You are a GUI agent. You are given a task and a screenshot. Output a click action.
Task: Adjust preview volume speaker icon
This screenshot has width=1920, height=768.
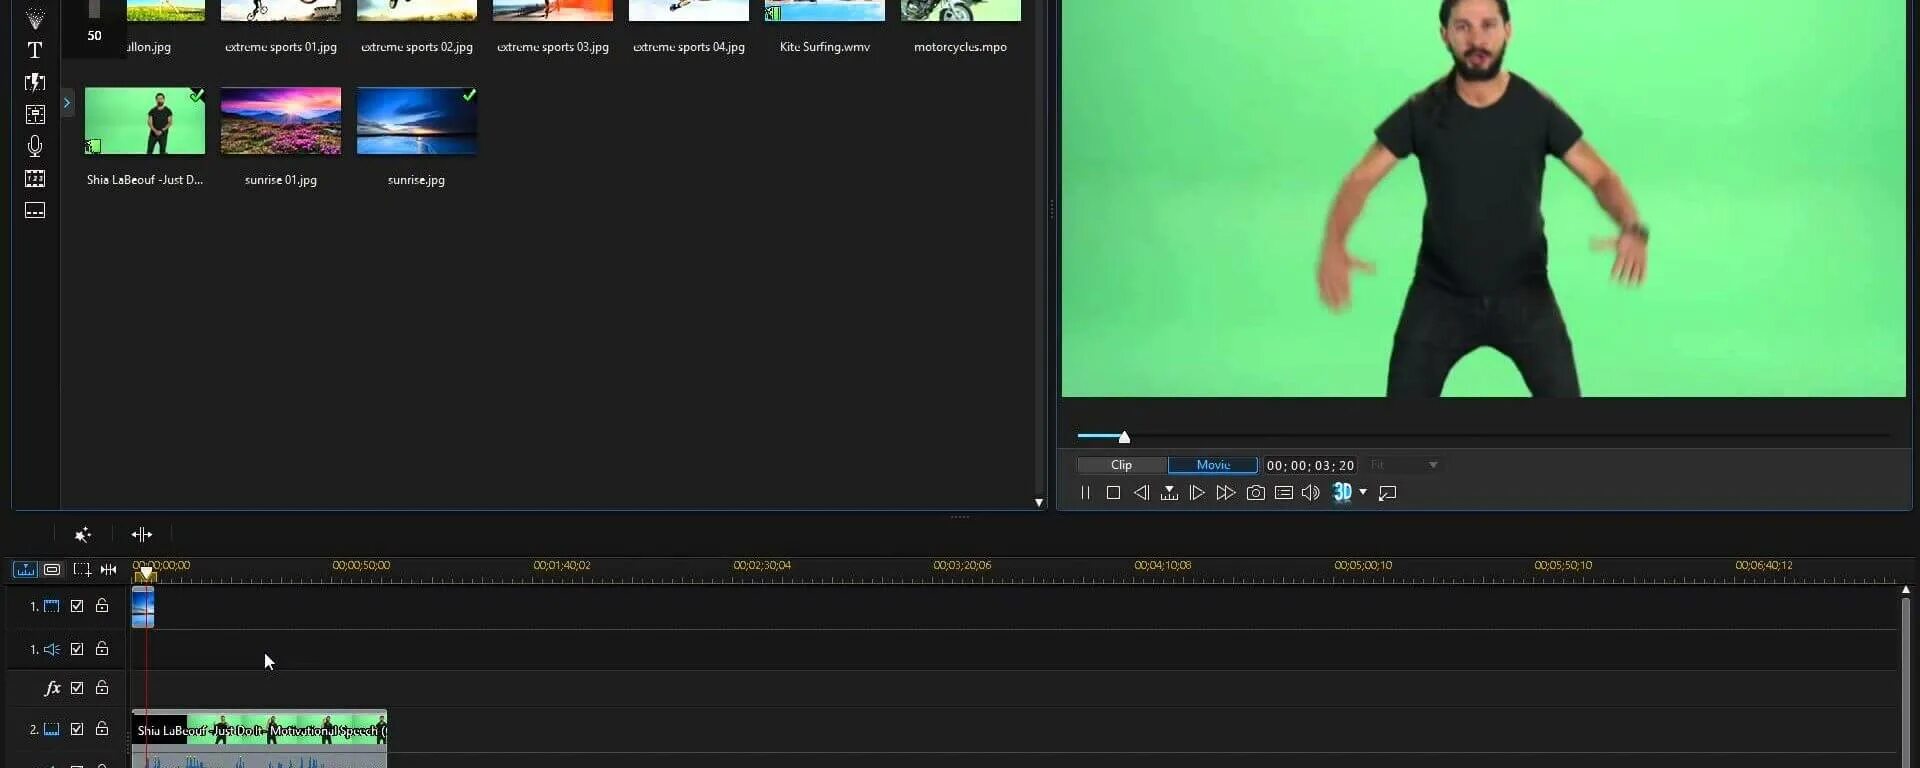tap(1311, 493)
